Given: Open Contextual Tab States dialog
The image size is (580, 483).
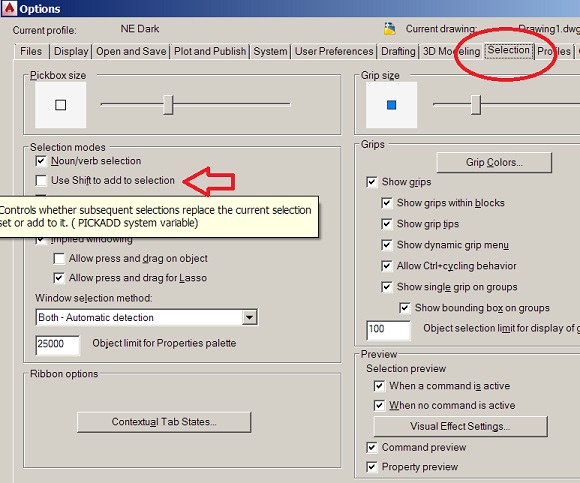Looking at the screenshot, I should (164, 422).
